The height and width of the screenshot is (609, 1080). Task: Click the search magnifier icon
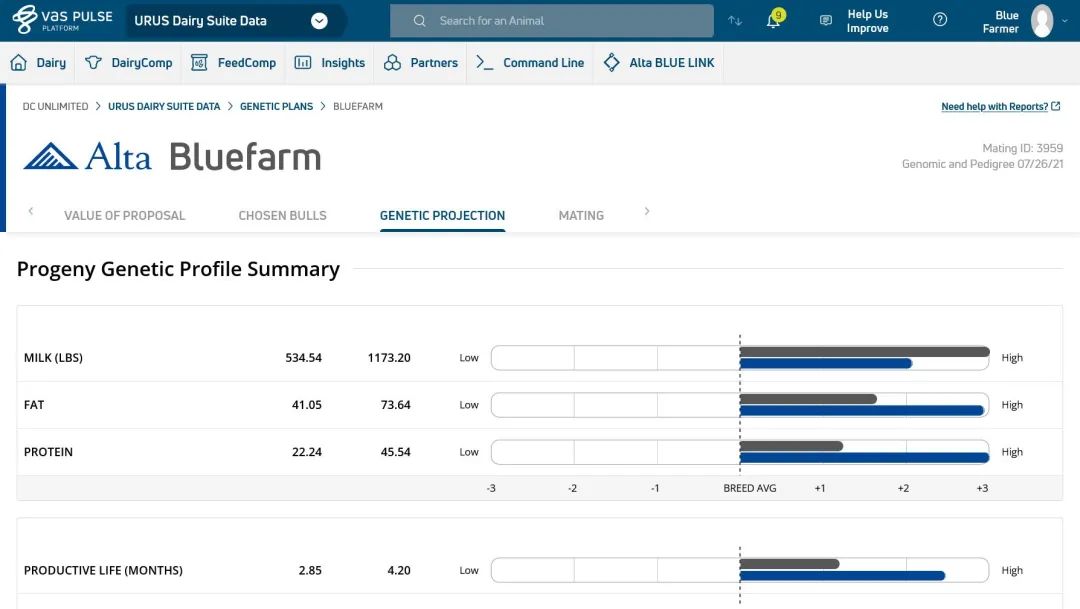click(x=419, y=21)
